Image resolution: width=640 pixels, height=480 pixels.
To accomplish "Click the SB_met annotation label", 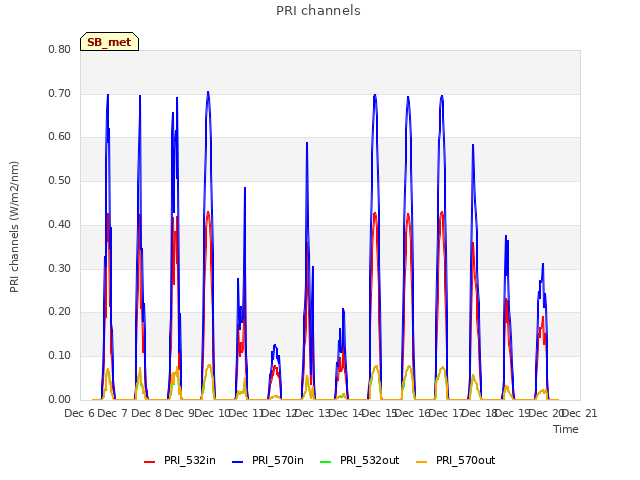I will coord(109,42).
